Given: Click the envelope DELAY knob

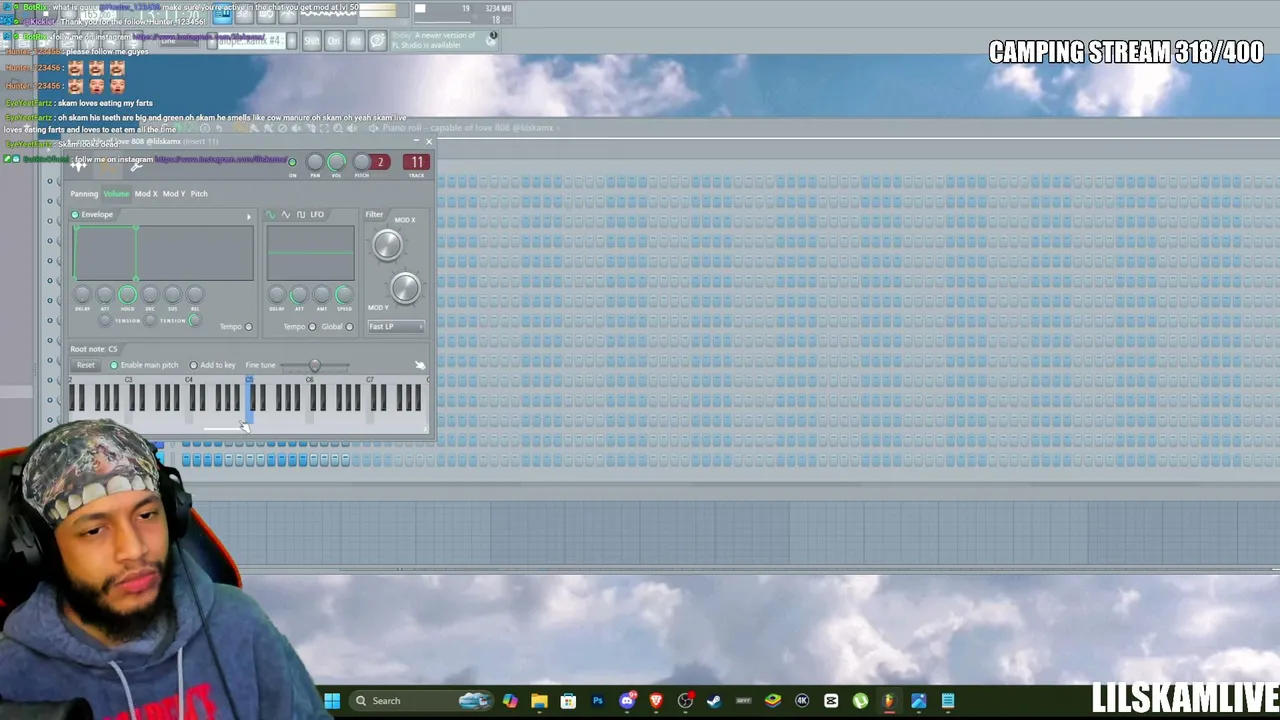Looking at the screenshot, I should coord(82,295).
